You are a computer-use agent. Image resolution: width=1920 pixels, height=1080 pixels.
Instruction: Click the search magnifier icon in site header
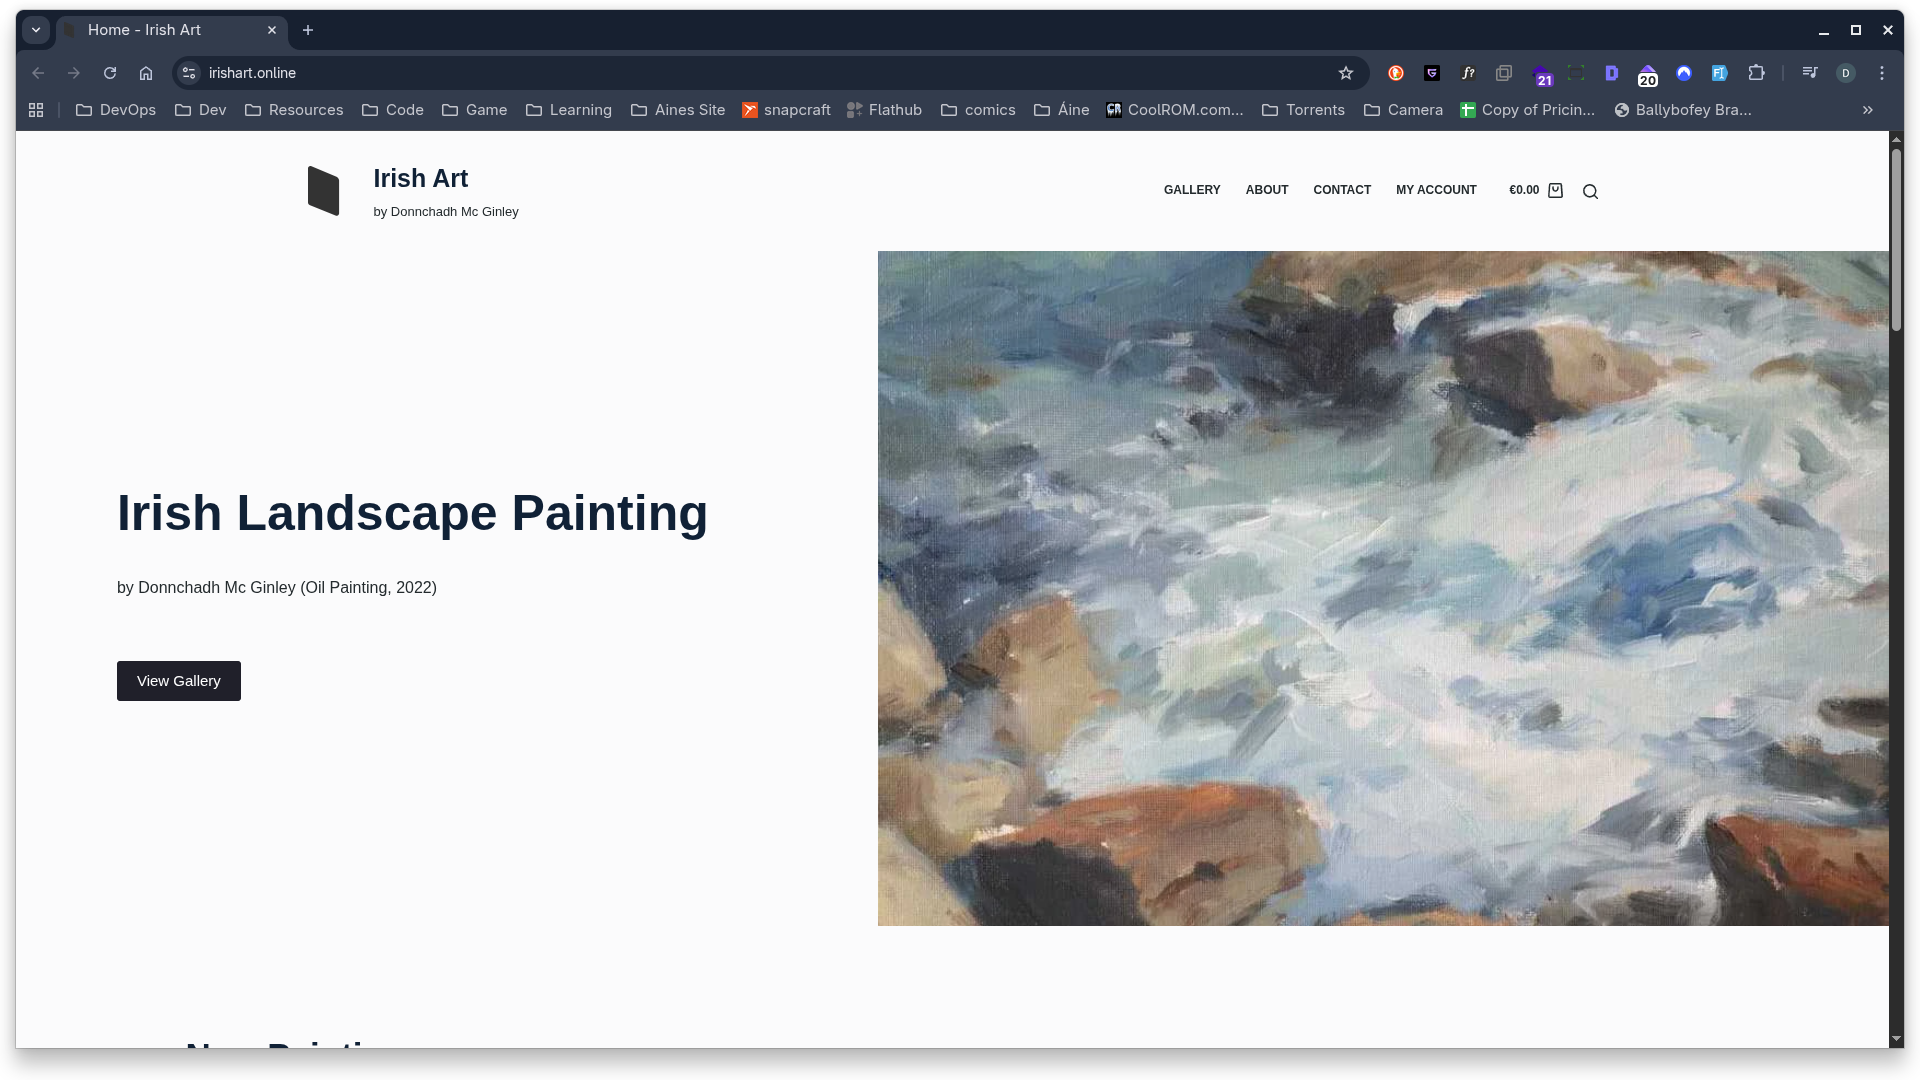[1590, 191]
